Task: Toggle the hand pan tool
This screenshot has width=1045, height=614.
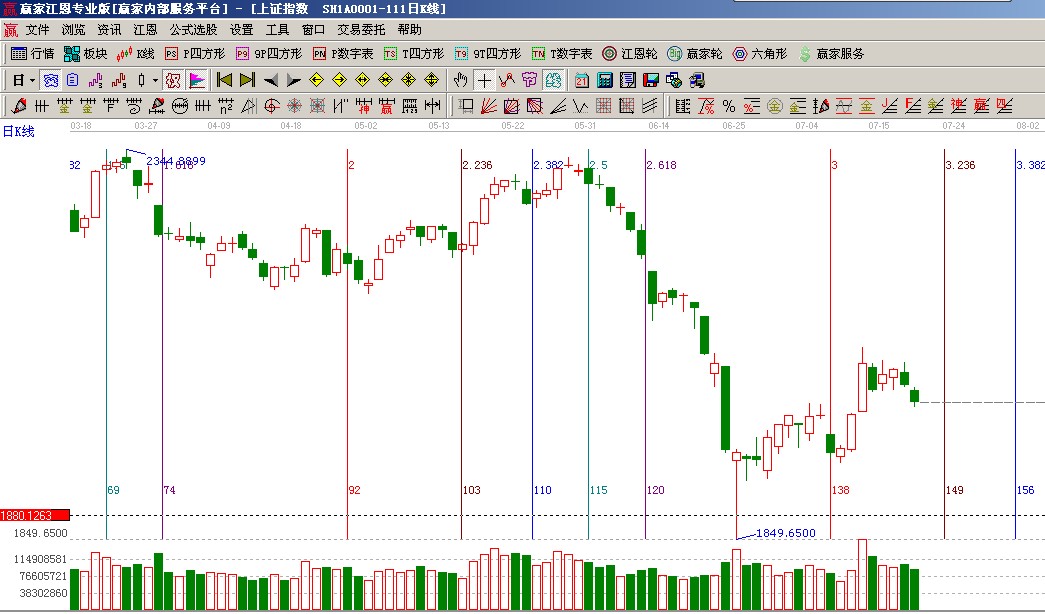Action: tap(461, 80)
